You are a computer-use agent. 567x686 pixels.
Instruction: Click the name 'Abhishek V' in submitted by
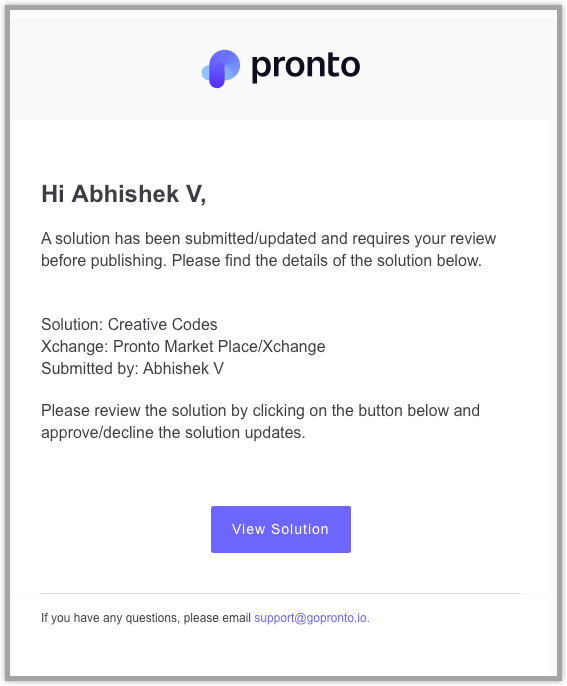coord(183,368)
